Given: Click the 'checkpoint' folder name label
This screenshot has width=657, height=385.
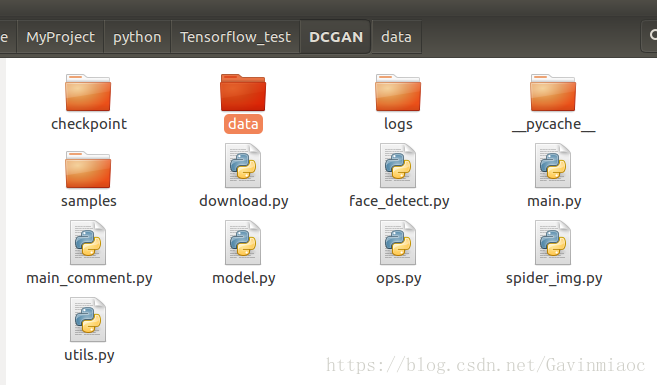Looking at the screenshot, I should coord(89,124).
